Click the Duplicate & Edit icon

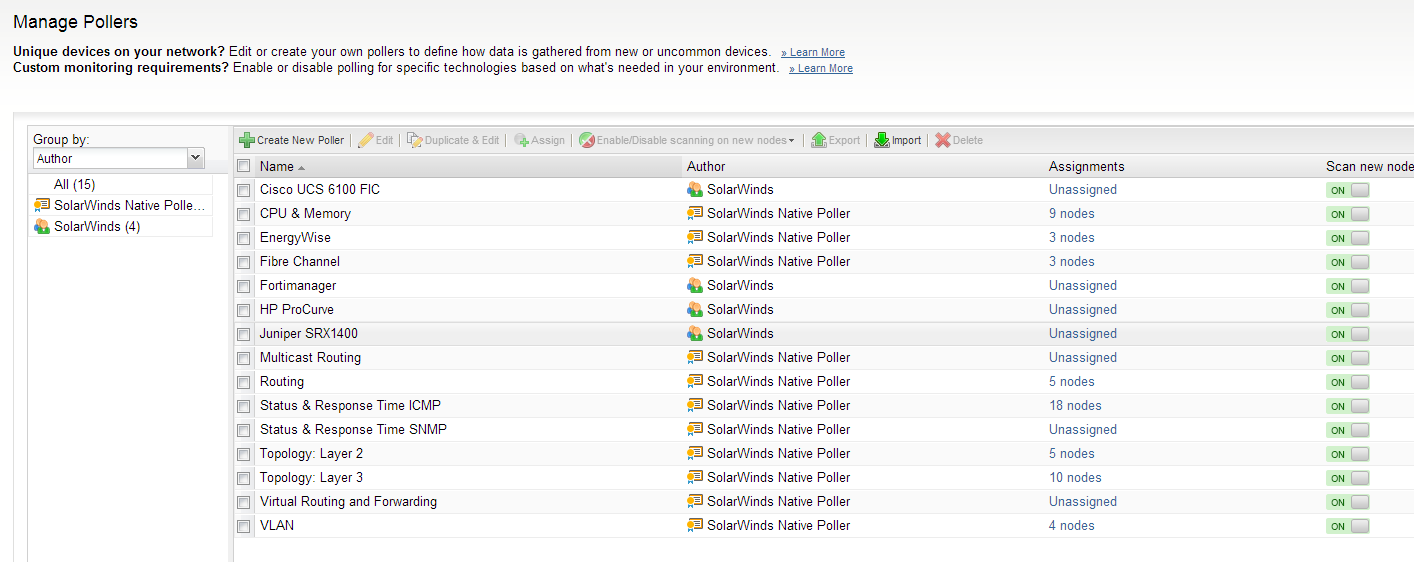point(415,140)
